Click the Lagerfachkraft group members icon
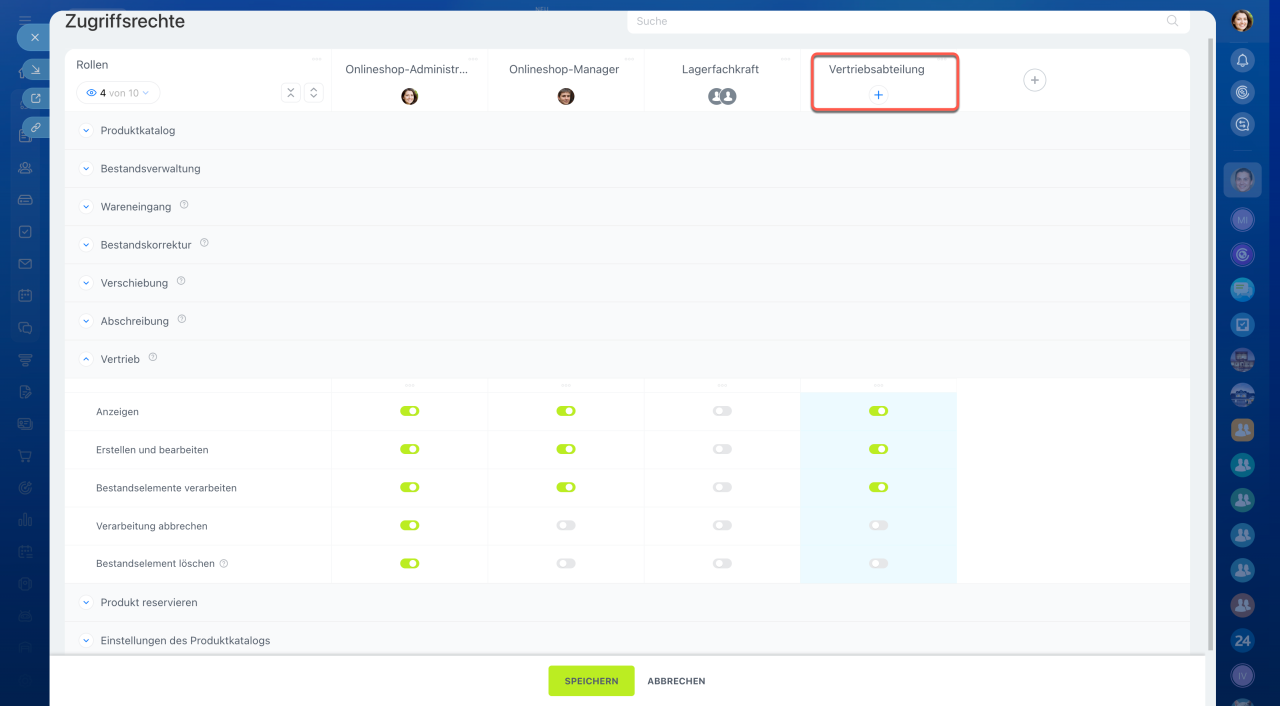The width and height of the screenshot is (1280, 706). click(722, 97)
